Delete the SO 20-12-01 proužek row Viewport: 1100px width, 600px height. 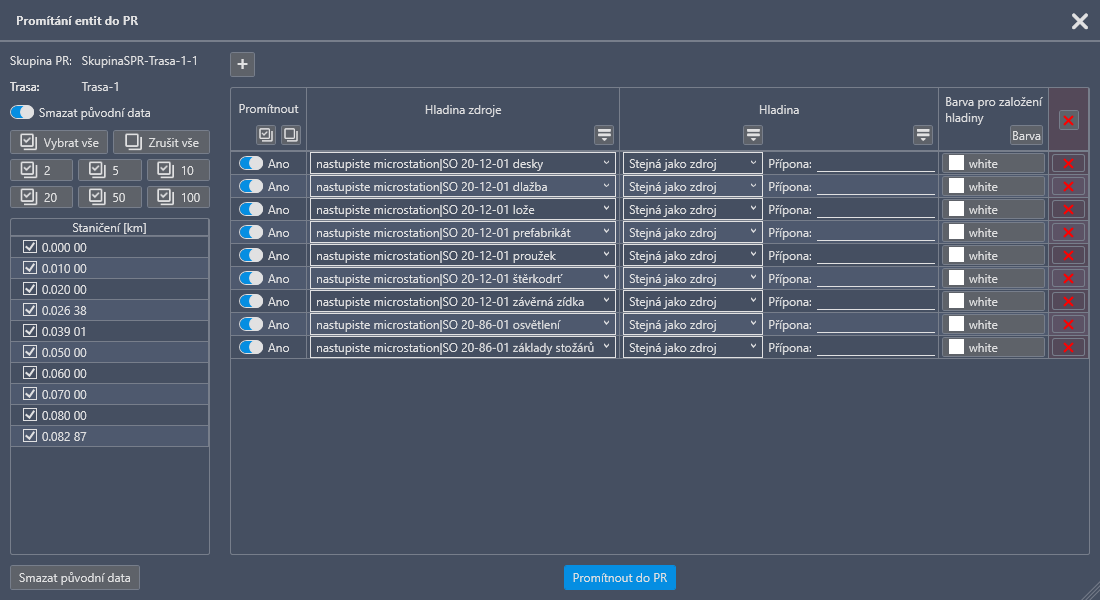(1069, 255)
